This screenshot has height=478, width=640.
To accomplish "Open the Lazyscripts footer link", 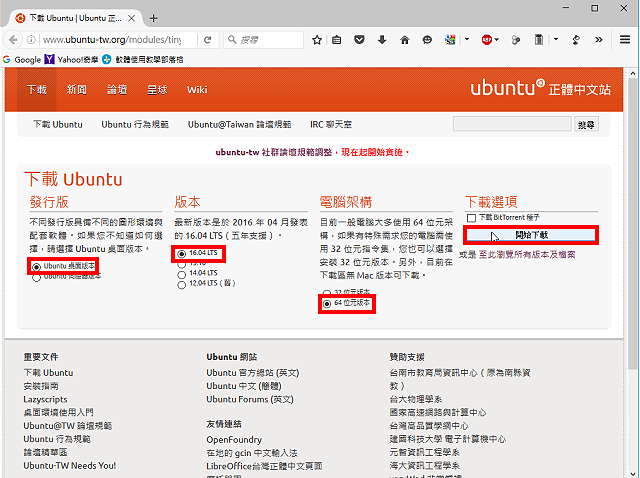I will coord(45,399).
